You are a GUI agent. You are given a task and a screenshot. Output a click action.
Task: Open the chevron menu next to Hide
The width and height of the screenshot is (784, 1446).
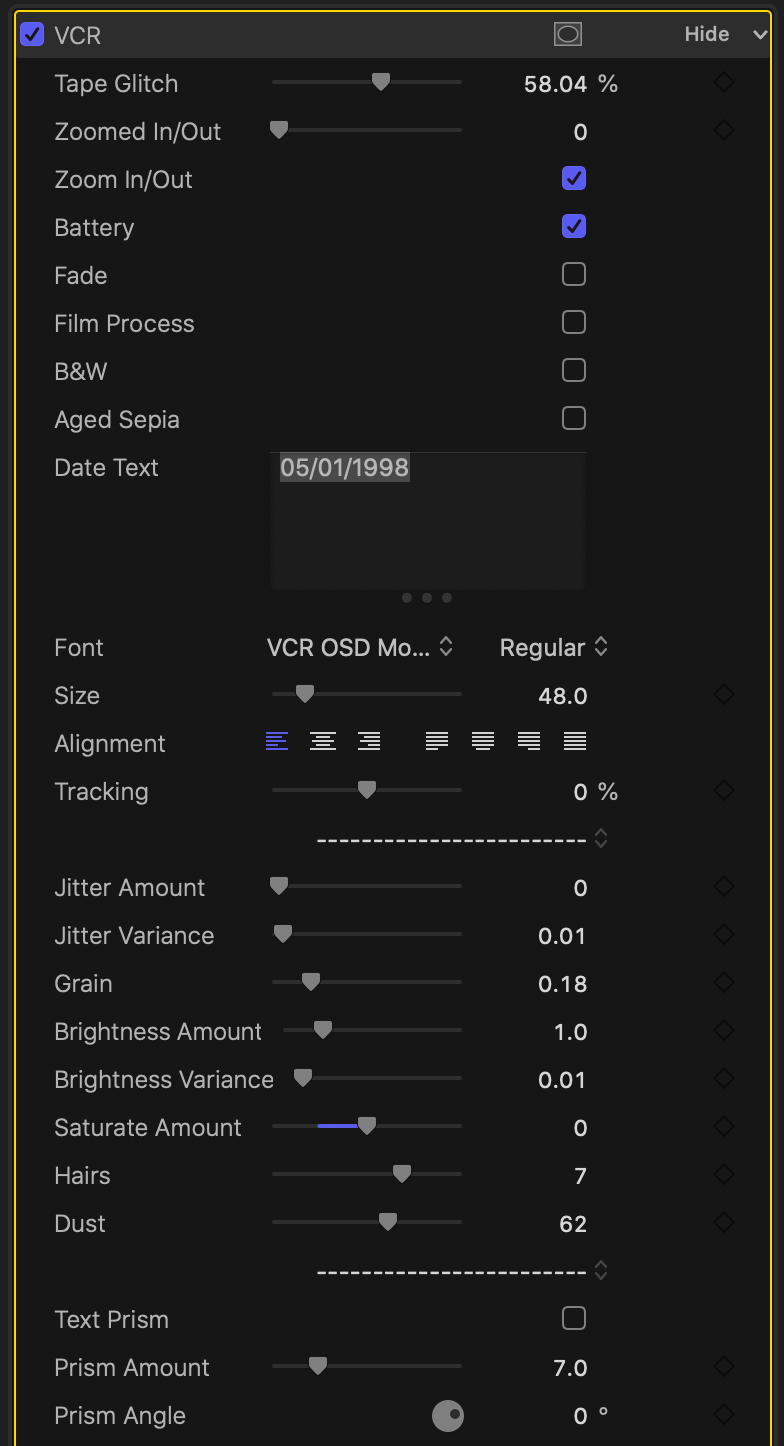click(x=758, y=34)
